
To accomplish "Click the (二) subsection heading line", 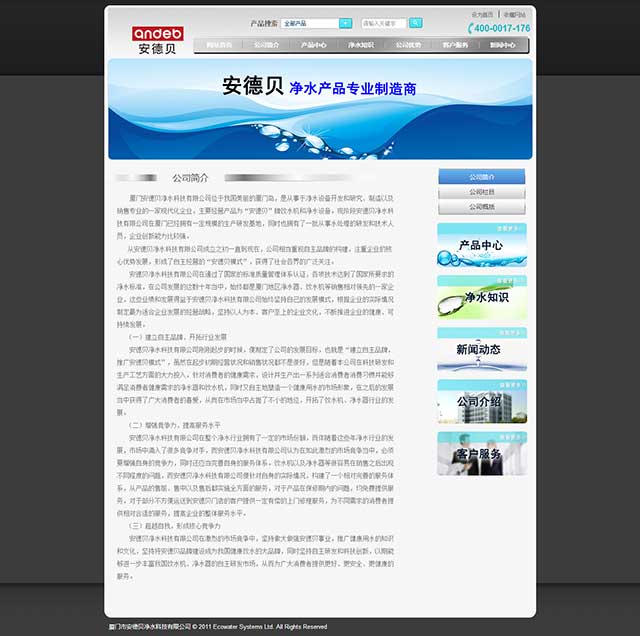I will 175,425.
